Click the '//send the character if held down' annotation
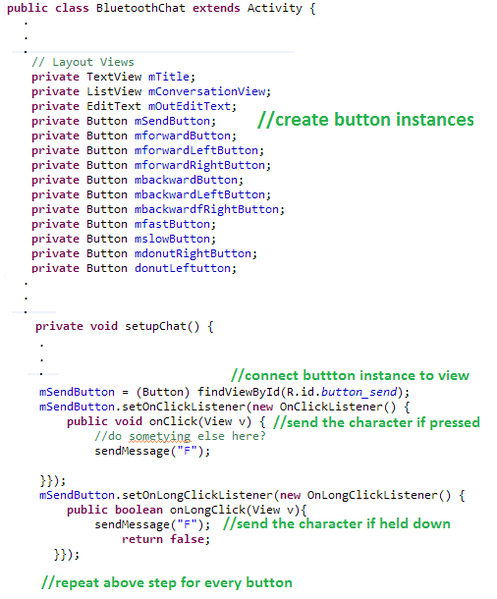This screenshot has width=497, height=599. (337, 524)
